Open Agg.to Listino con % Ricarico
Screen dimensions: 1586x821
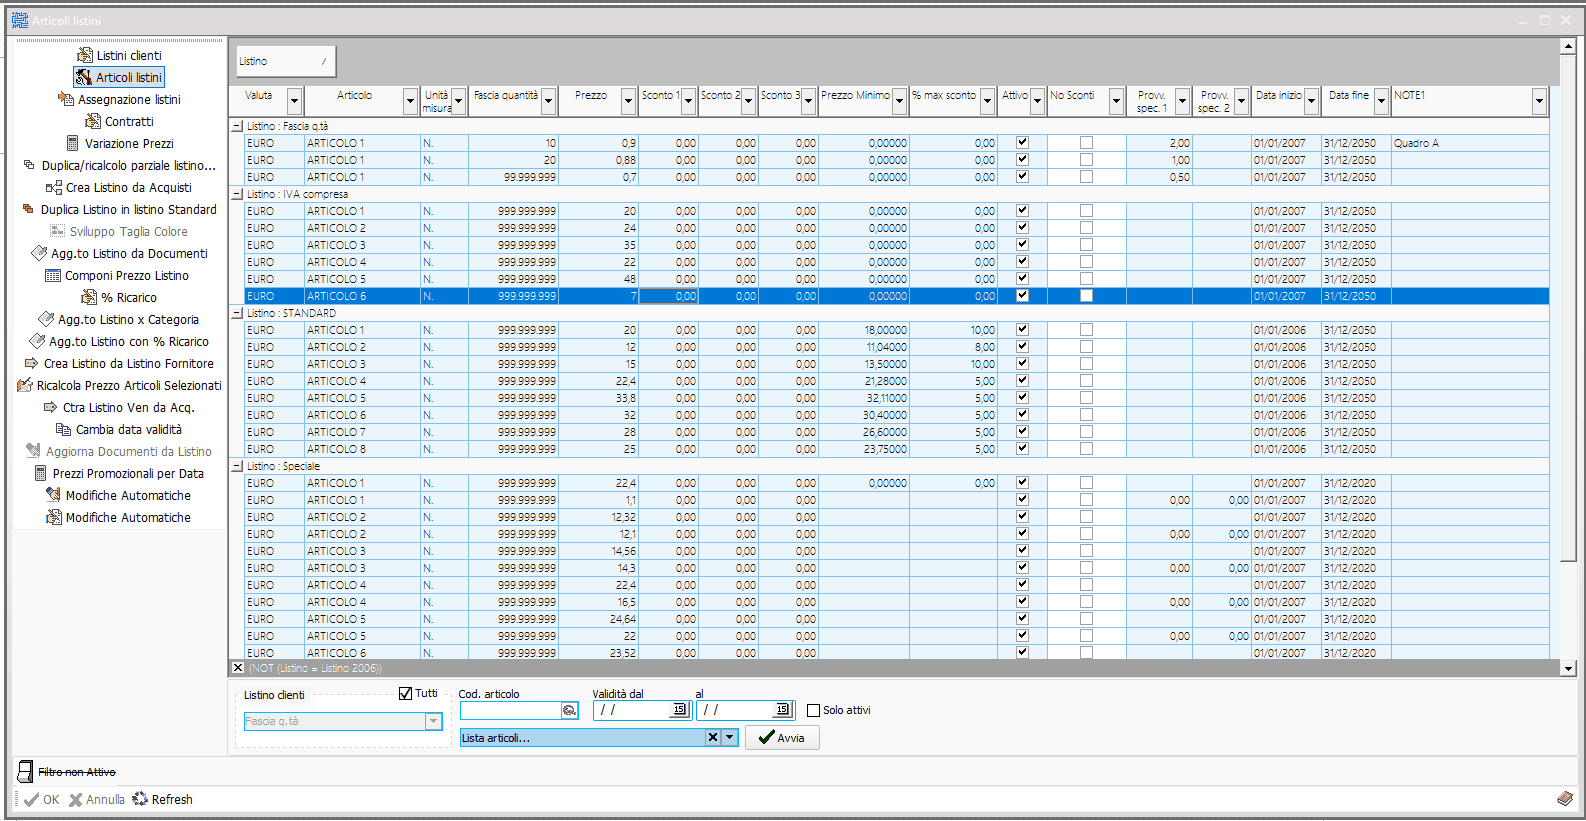click(119, 342)
